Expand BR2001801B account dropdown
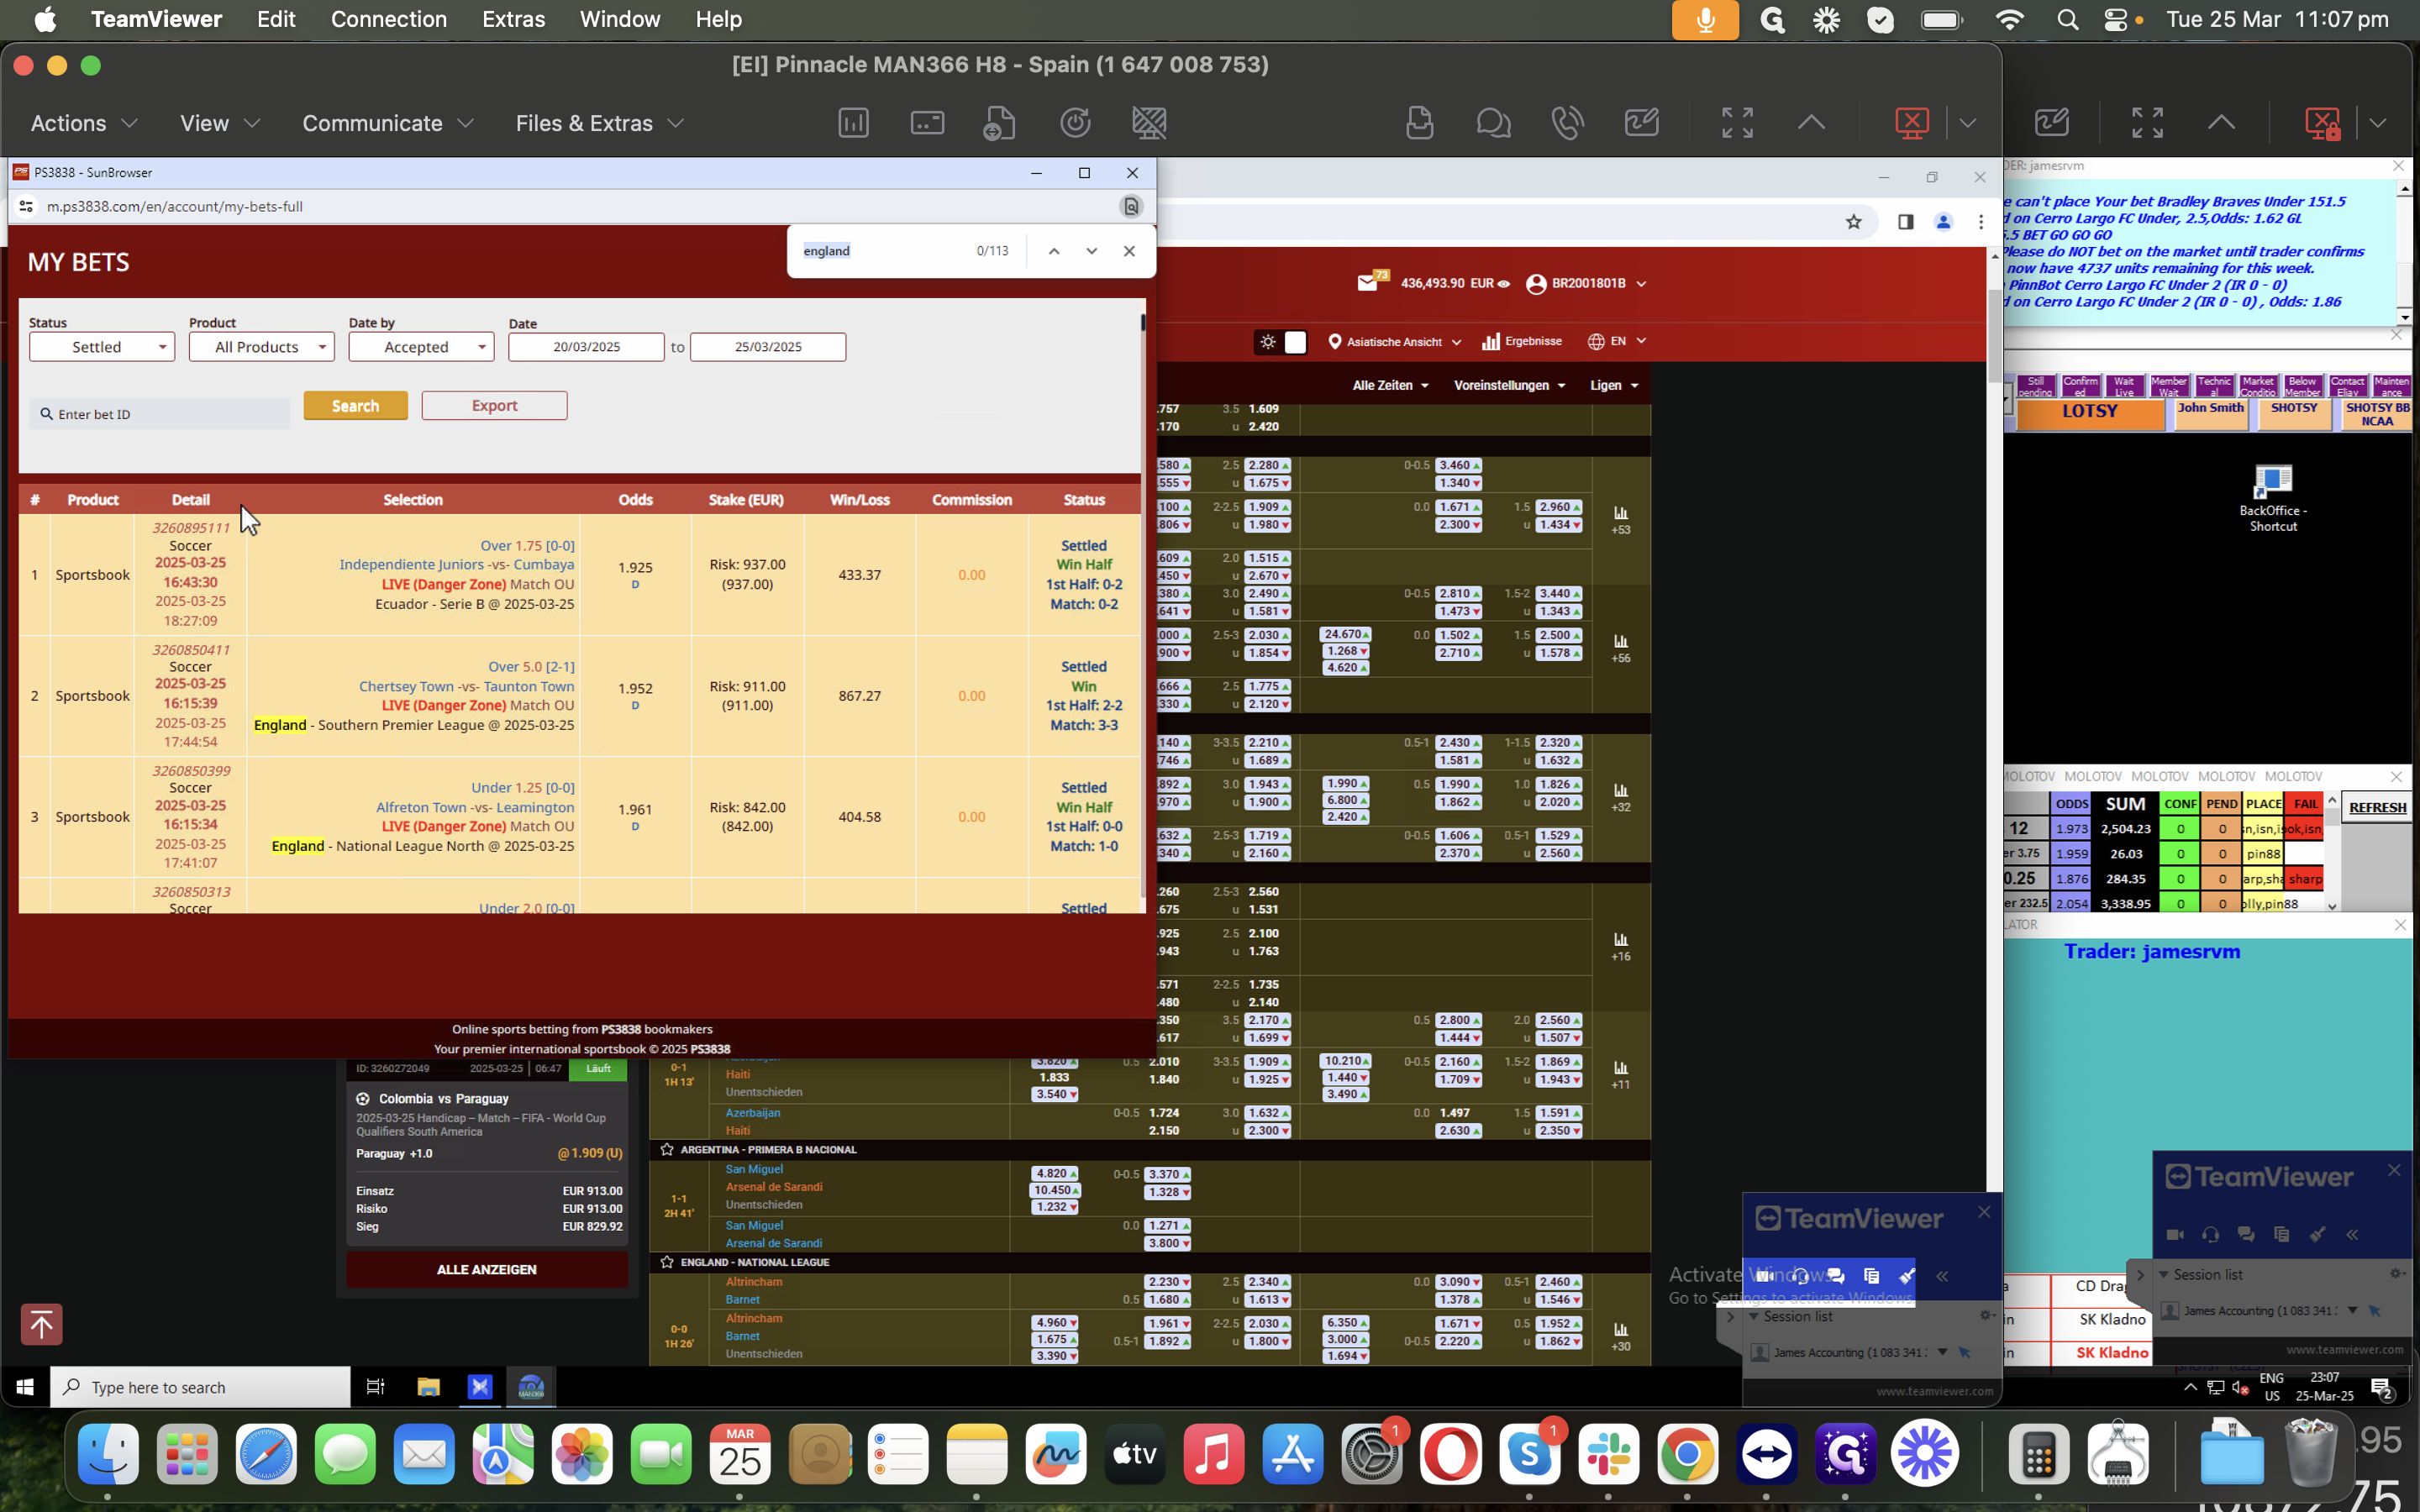The height and width of the screenshot is (1512, 2420). tap(1586, 284)
